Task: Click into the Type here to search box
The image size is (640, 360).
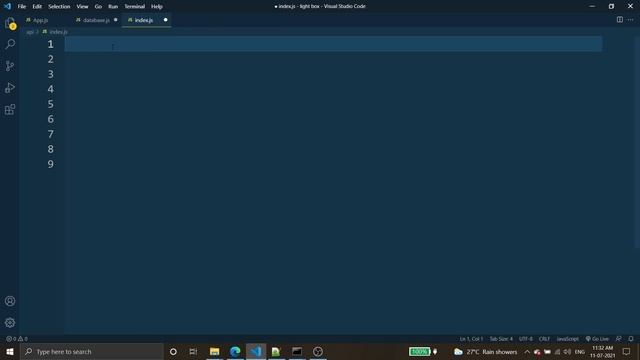Action: pyautogui.click(x=92, y=351)
